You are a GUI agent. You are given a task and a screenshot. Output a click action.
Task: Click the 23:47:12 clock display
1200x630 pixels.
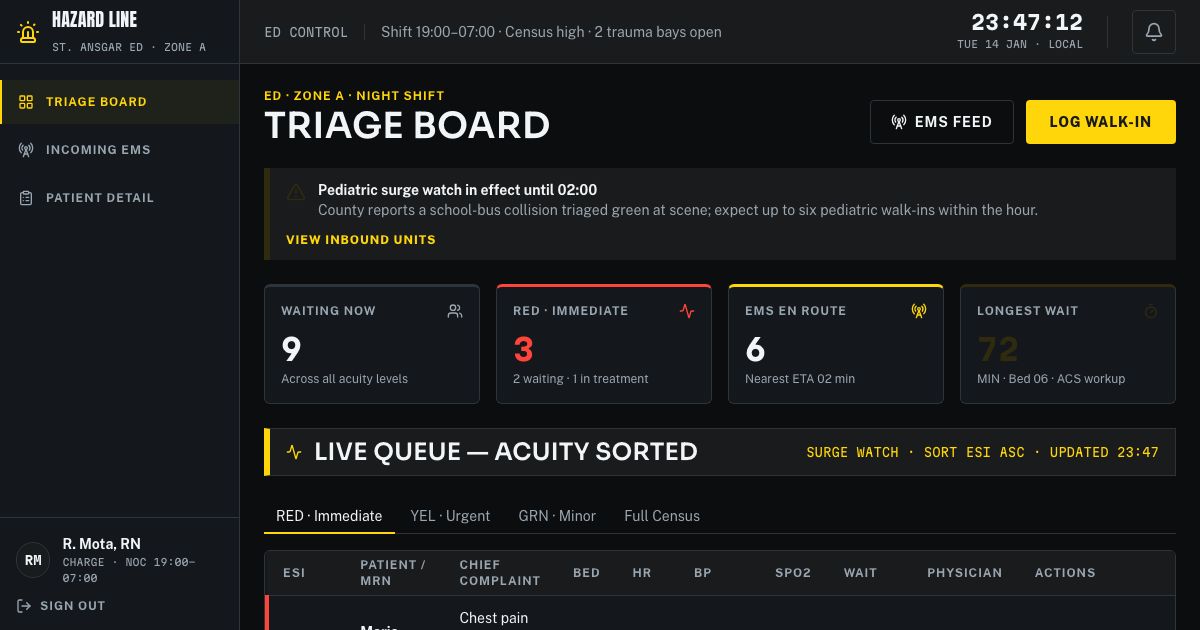[x=1027, y=22]
